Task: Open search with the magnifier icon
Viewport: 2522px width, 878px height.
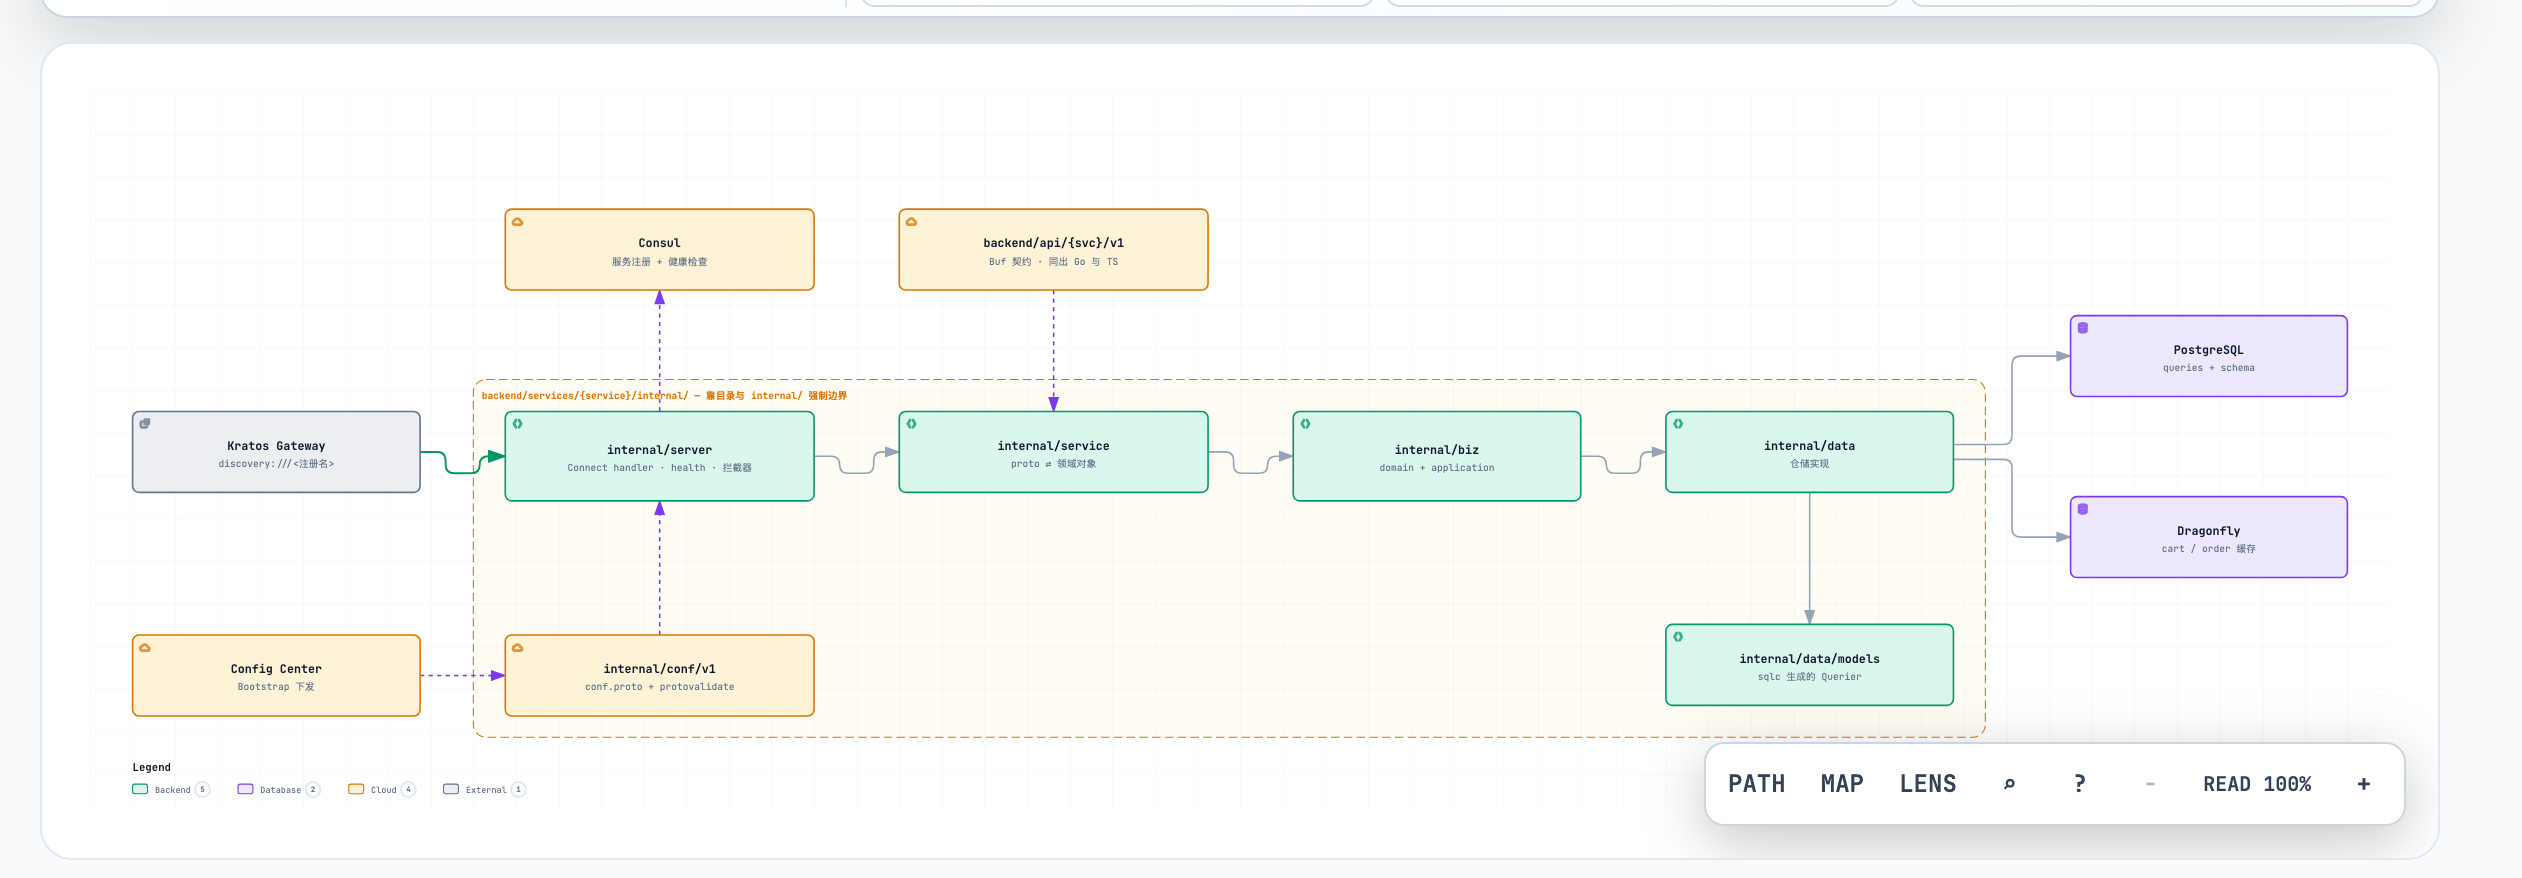Action: point(2009,784)
